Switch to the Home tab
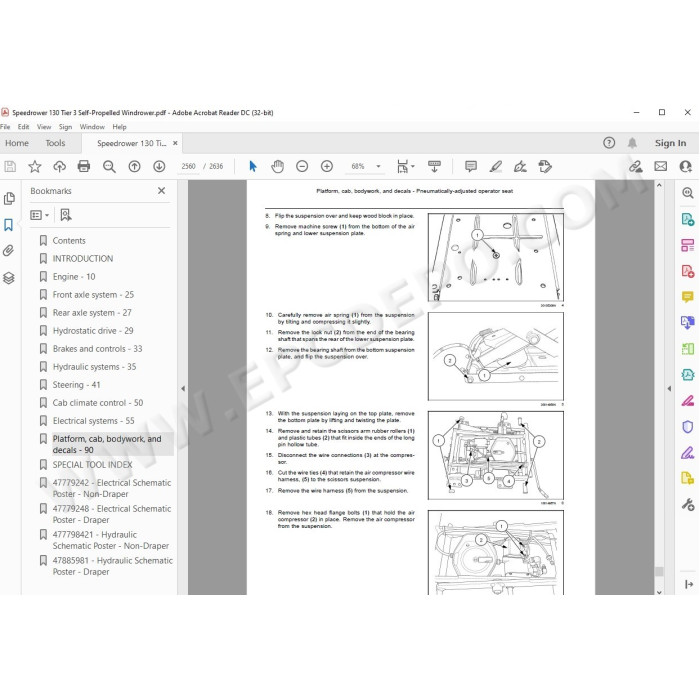The image size is (700, 700). pyautogui.click(x=17, y=143)
